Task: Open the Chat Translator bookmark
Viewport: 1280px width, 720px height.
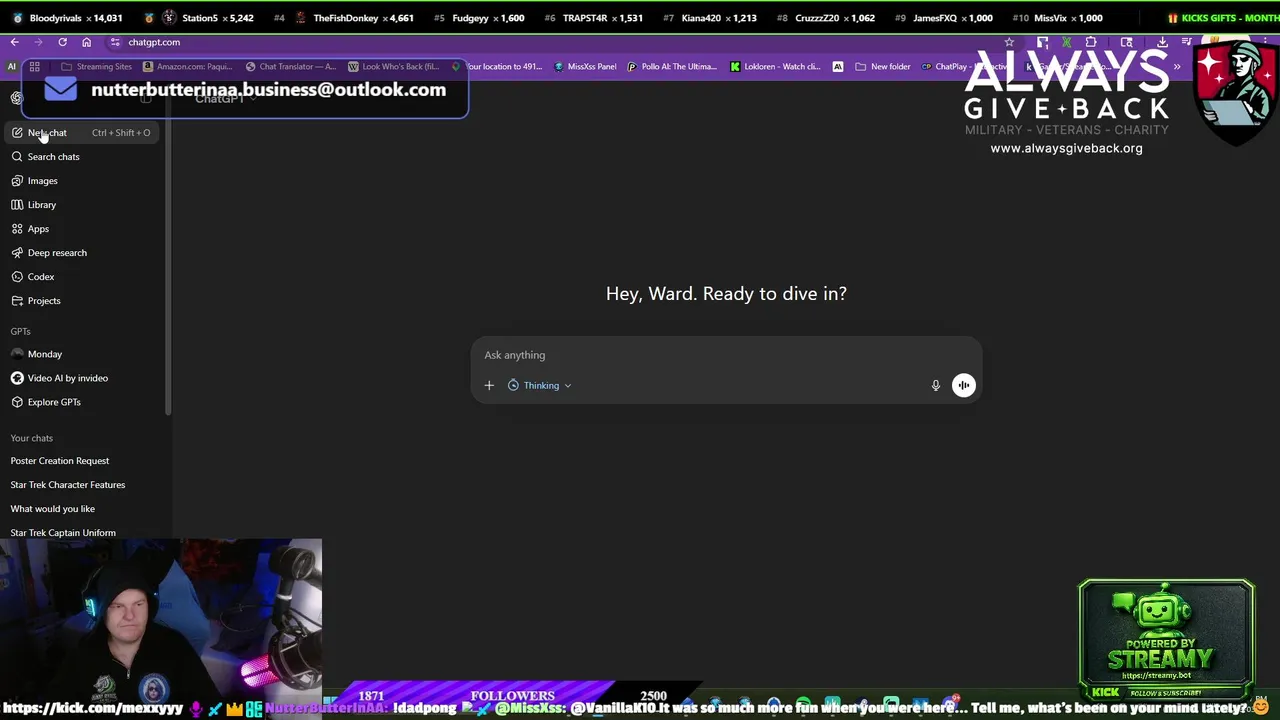Action: coord(291,67)
